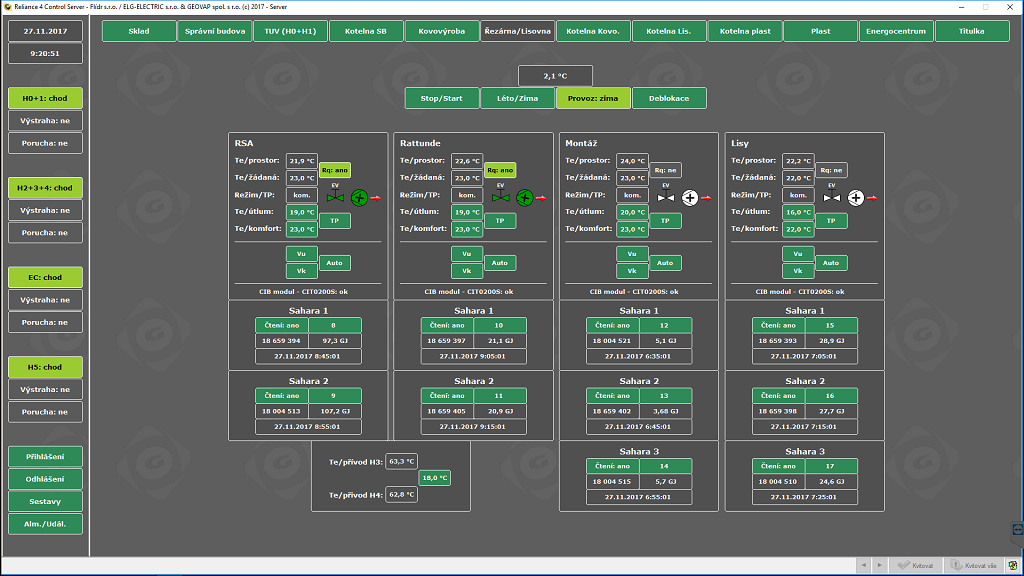This screenshot has height=576, width=1024.
Task: Open the Sestavy reports list
Action: pyautogui.click(x=45, y=501)
